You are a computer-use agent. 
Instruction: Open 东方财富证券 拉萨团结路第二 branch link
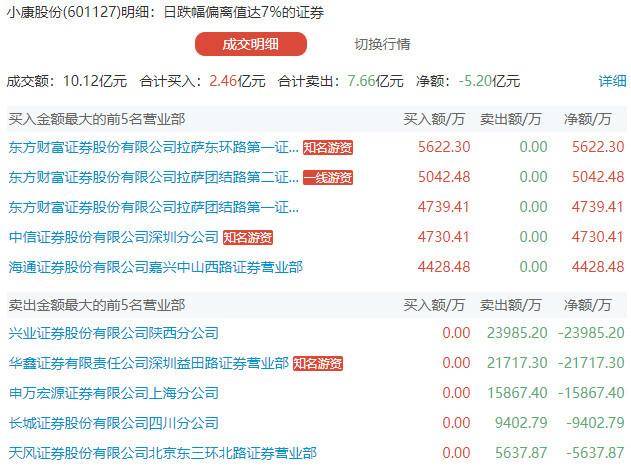(x=153, y=177)
